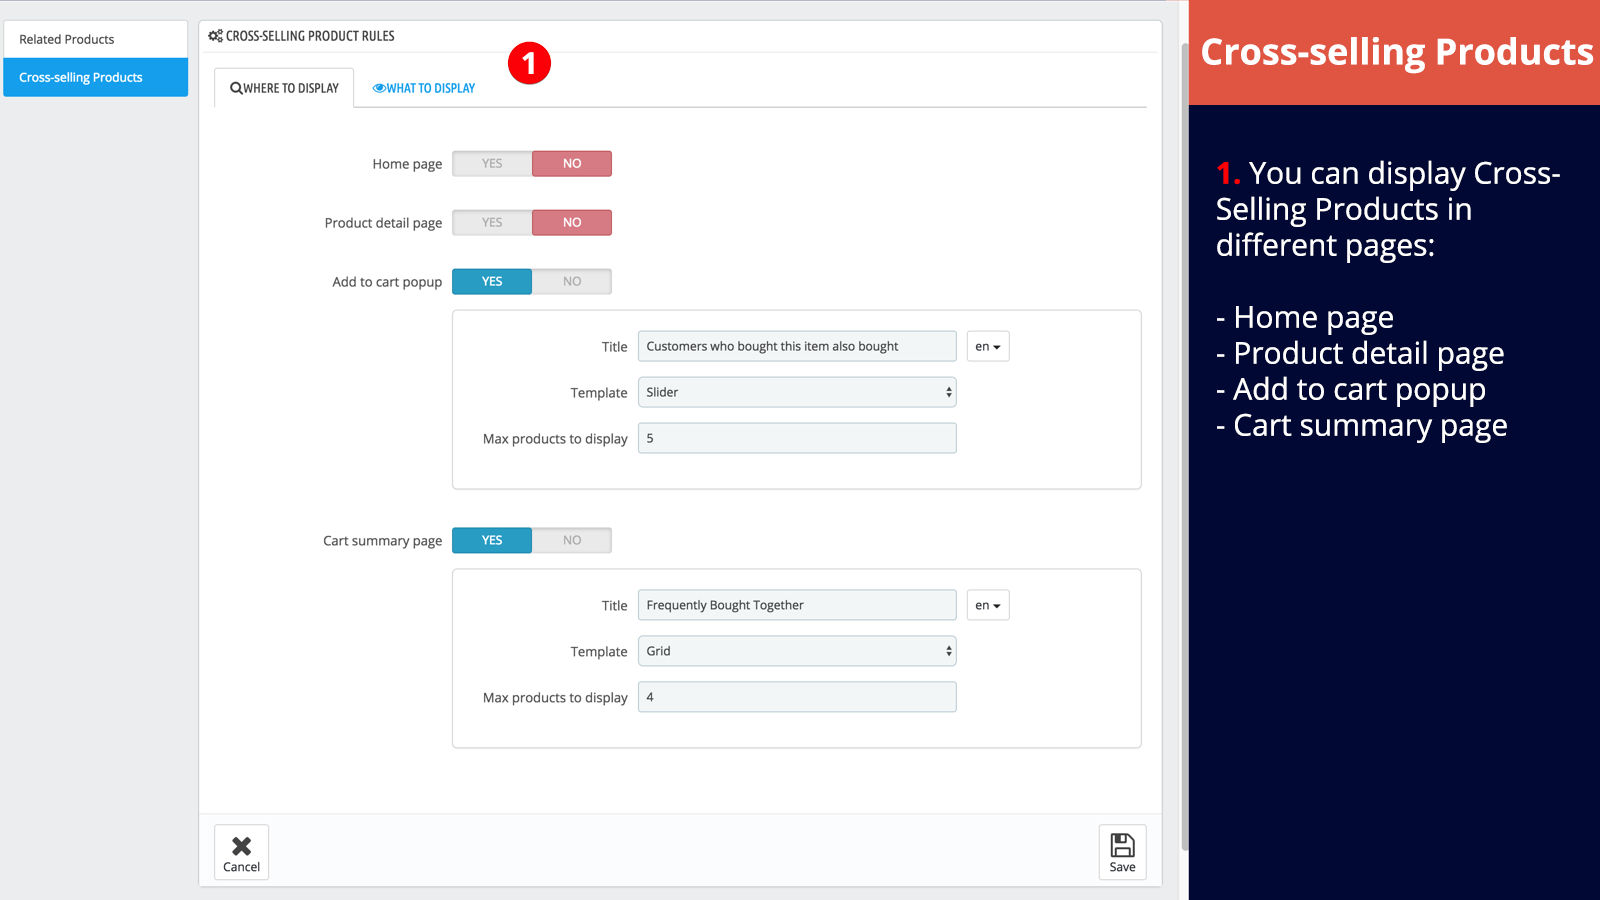Turn Add to cart popup to NO
This screenshot has height=900, width=1600.
coord(572,282)
